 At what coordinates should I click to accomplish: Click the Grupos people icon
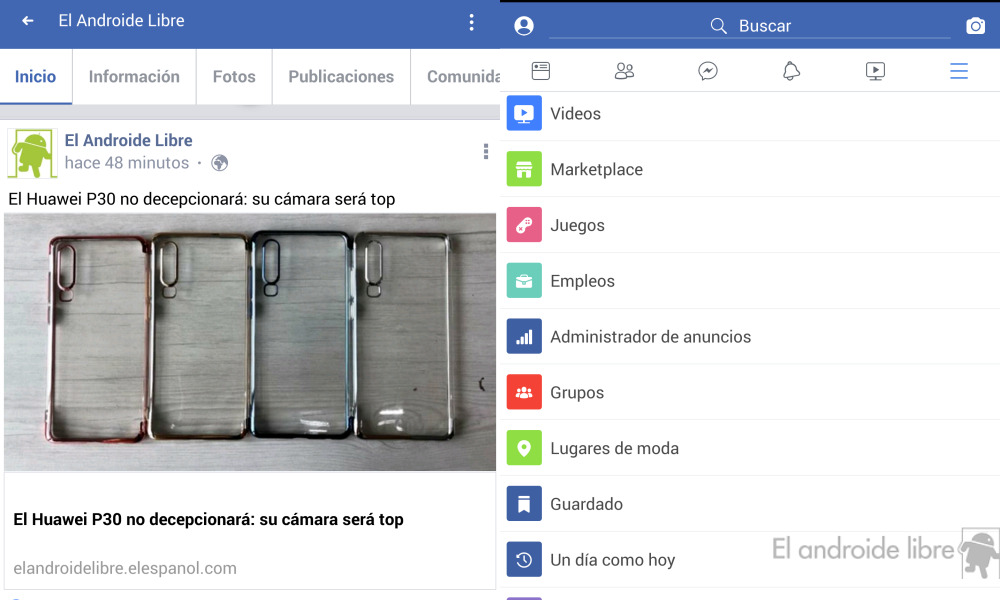524,392
